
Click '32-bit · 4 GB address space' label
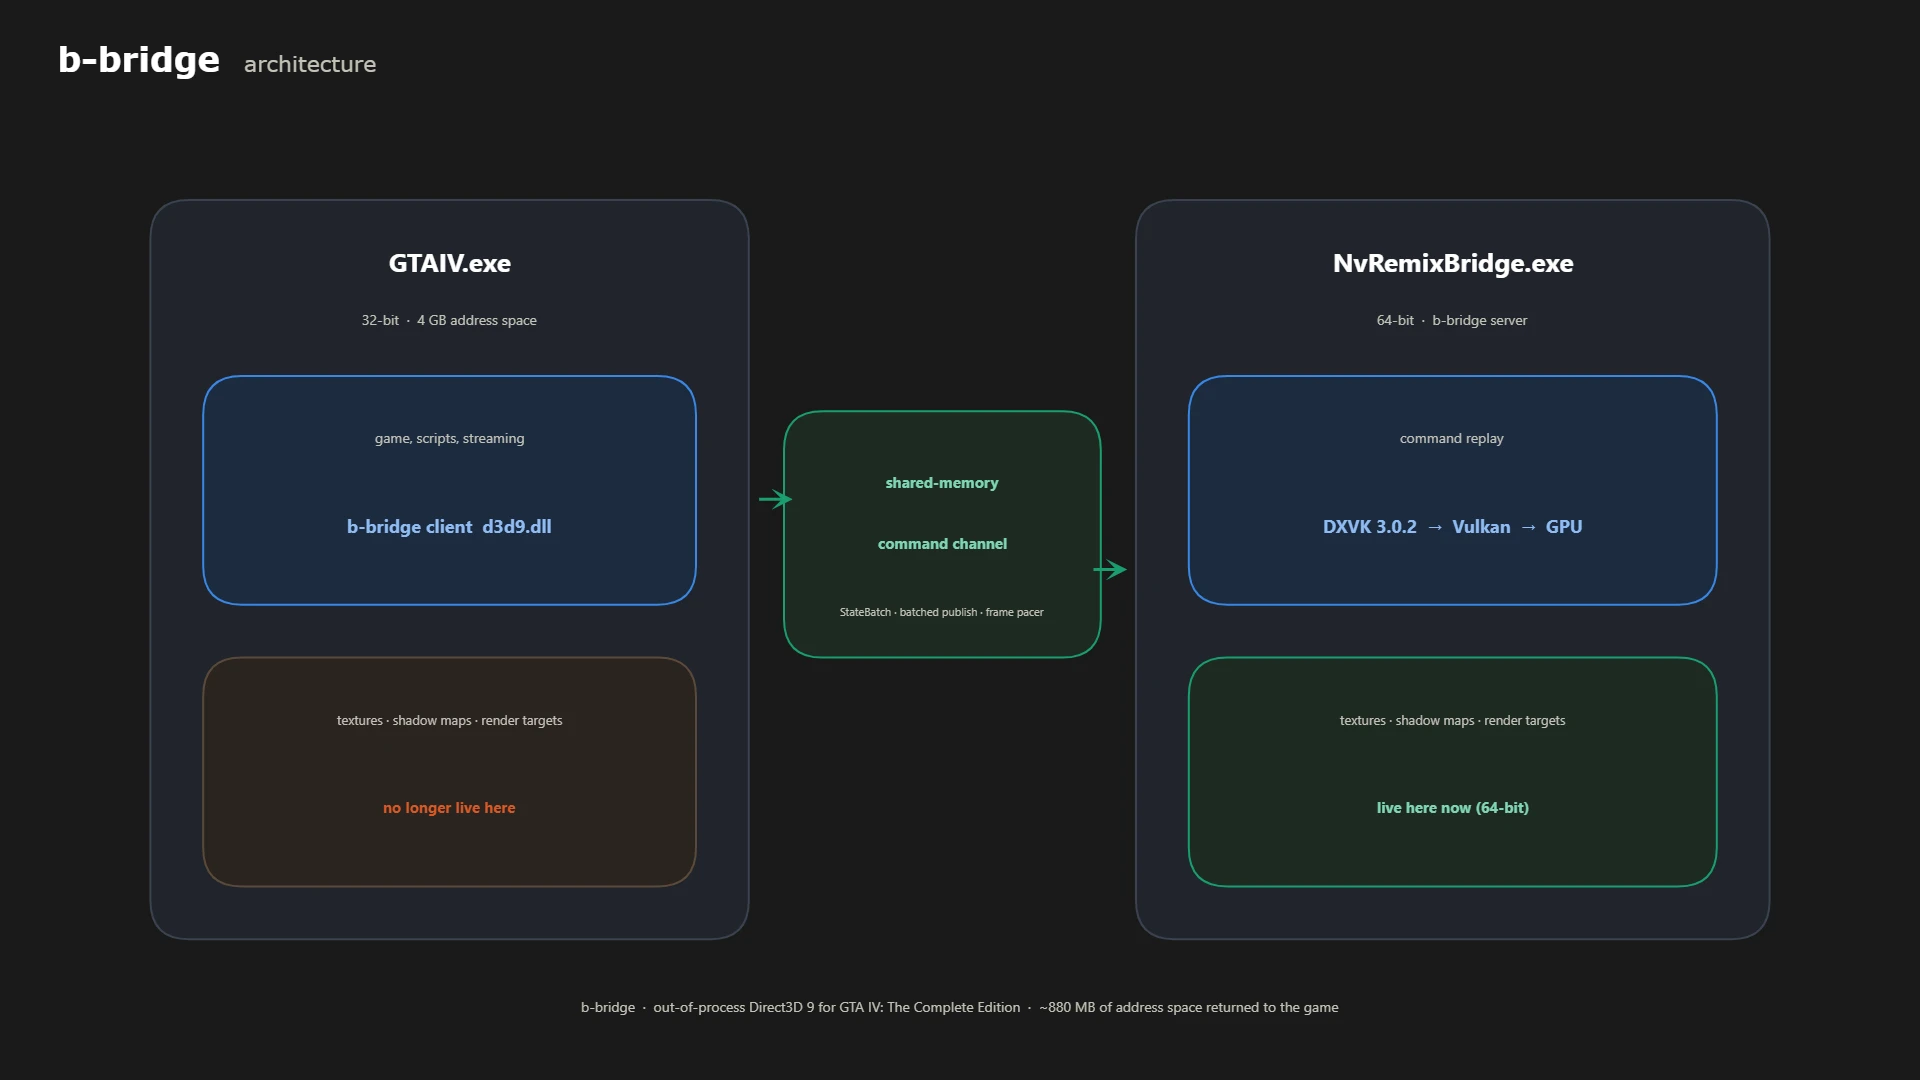[x=449, y=320]
